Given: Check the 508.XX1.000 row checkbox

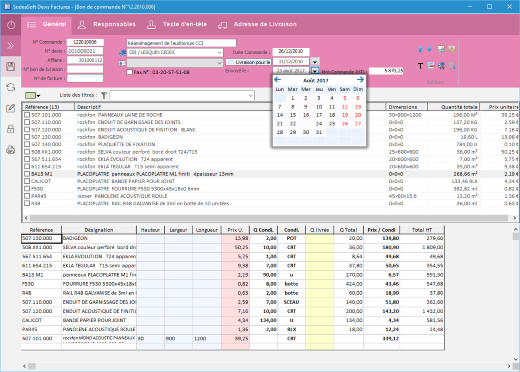Looking at the screenshot, I should tap(27, 152).
